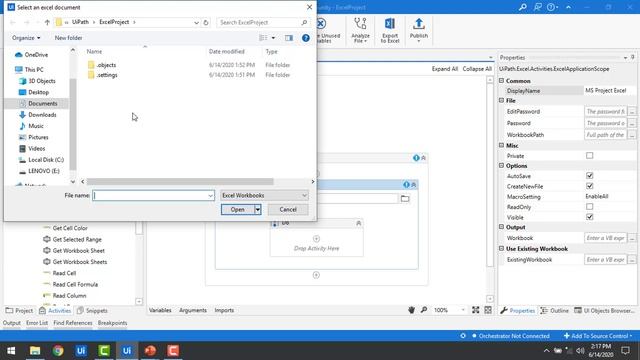The image size is (640, 360).
Task: Open the Variables tab
Action: [x=160, y=310]
